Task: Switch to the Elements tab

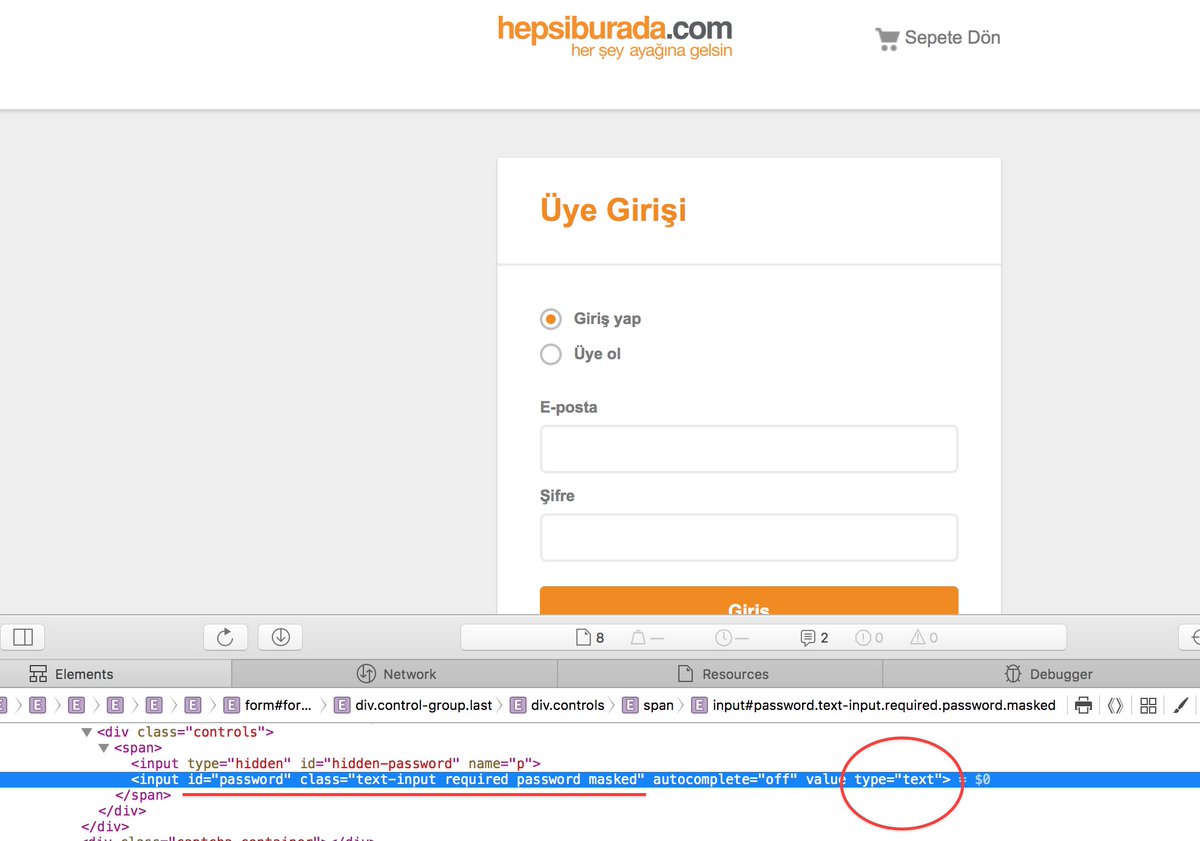Action: tap(115, 674)
